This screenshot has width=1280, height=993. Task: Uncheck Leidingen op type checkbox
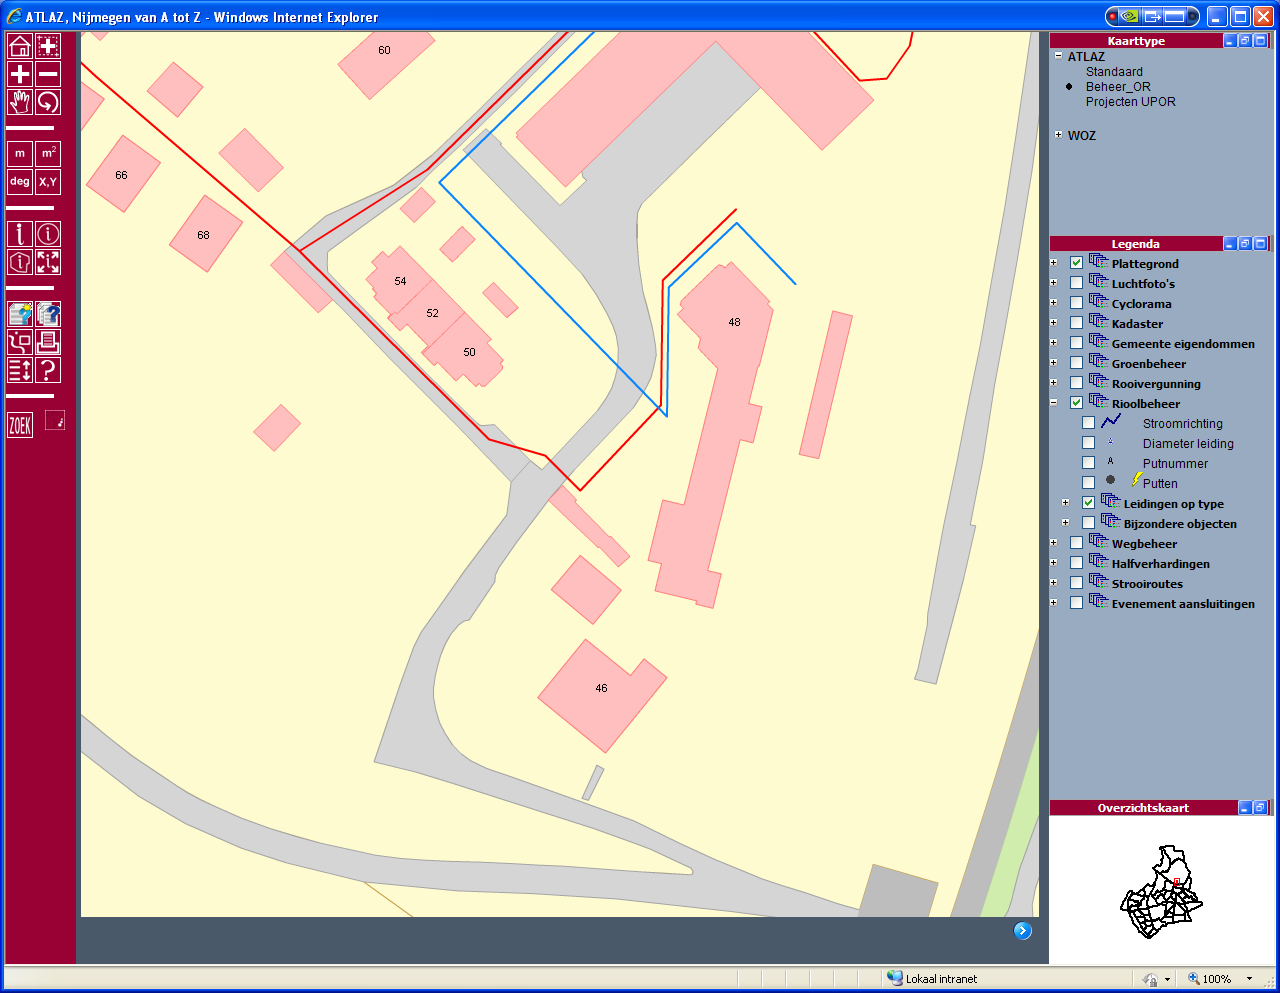[x=1088, y=503]
